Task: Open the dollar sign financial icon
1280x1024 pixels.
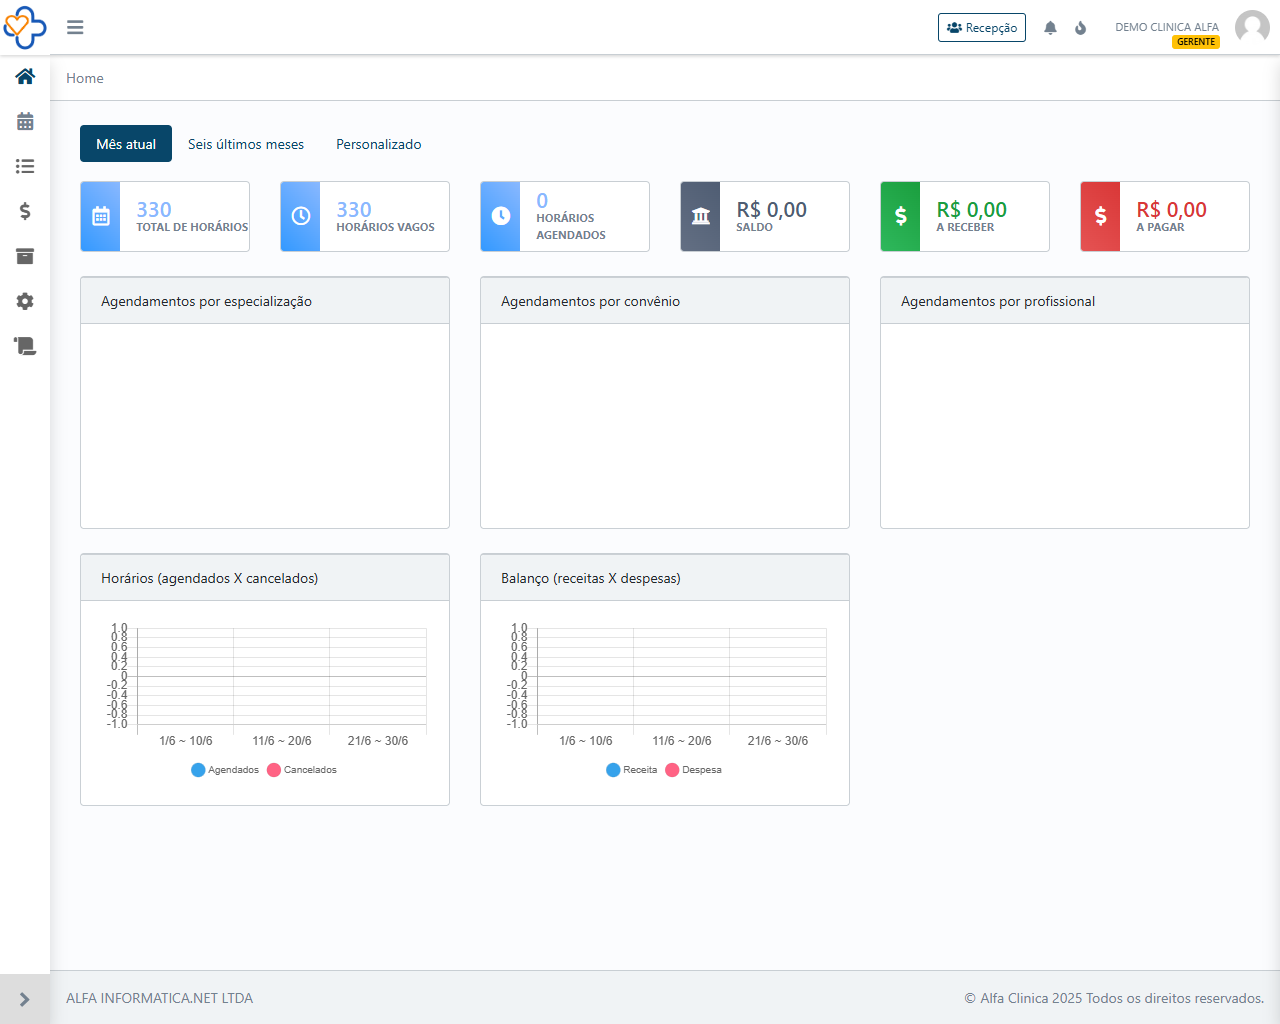Action: 25,211
